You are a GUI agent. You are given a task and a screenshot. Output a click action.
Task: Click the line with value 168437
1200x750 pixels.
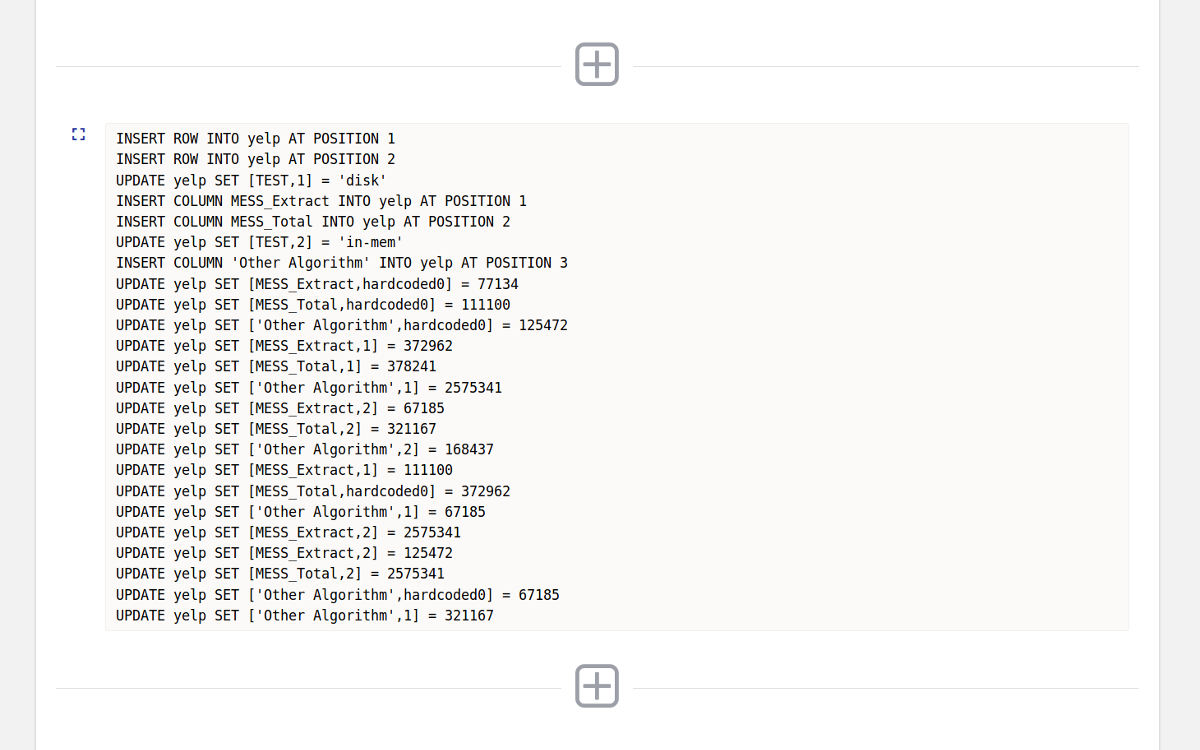304,450
